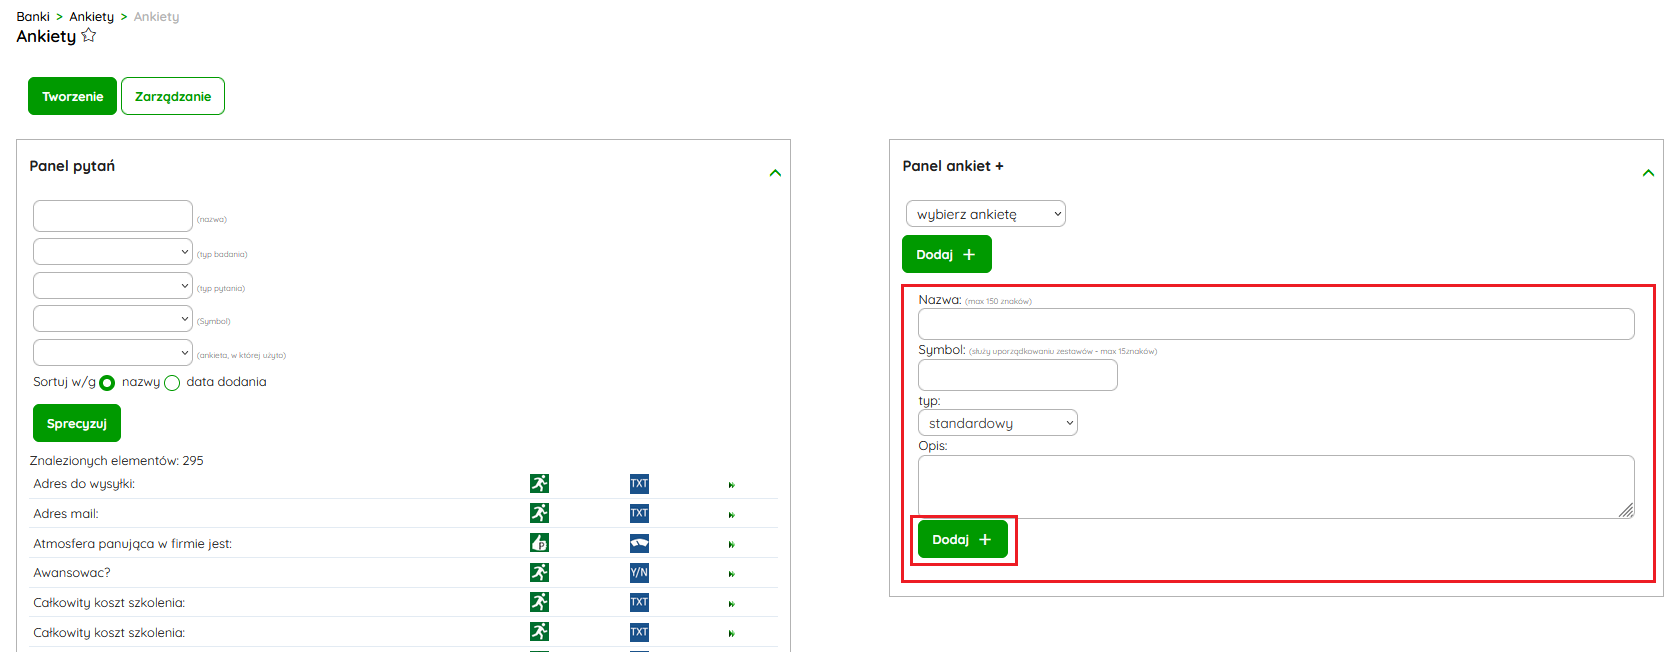
Task: Switch to the Zarządzanie tab
Action: click(173, 96)
